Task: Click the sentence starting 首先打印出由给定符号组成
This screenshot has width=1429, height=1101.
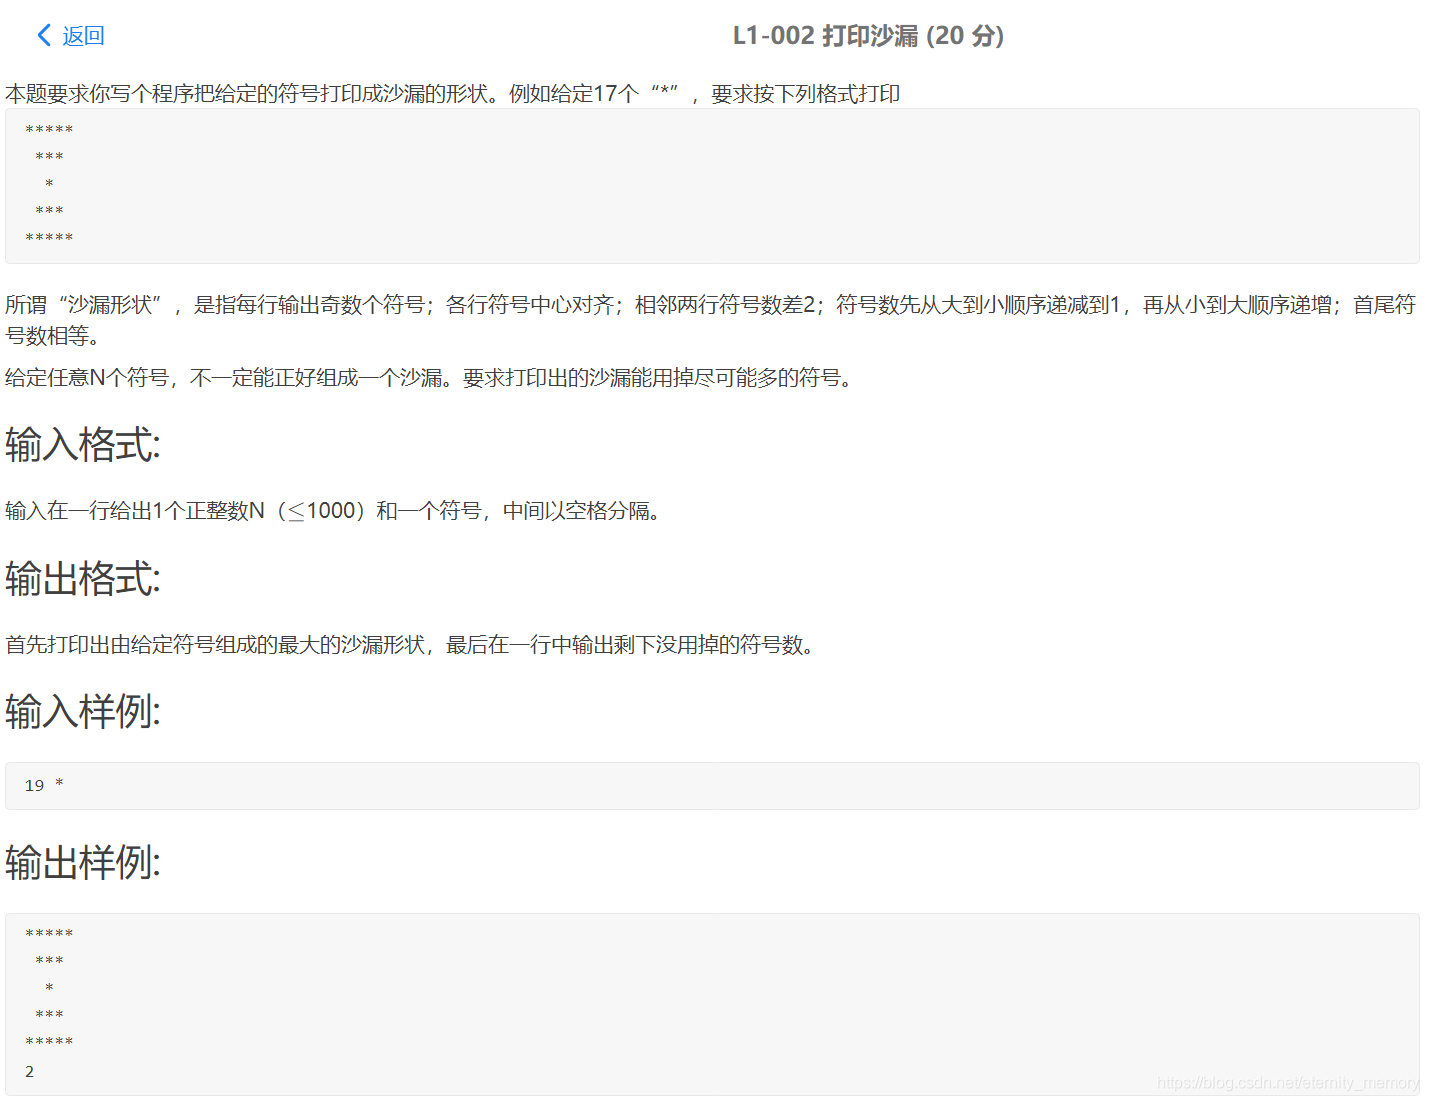Action: point(413,645)
